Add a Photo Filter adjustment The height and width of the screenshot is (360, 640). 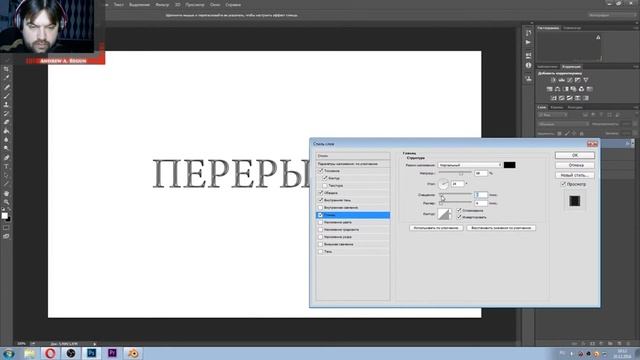click(573, 89)
